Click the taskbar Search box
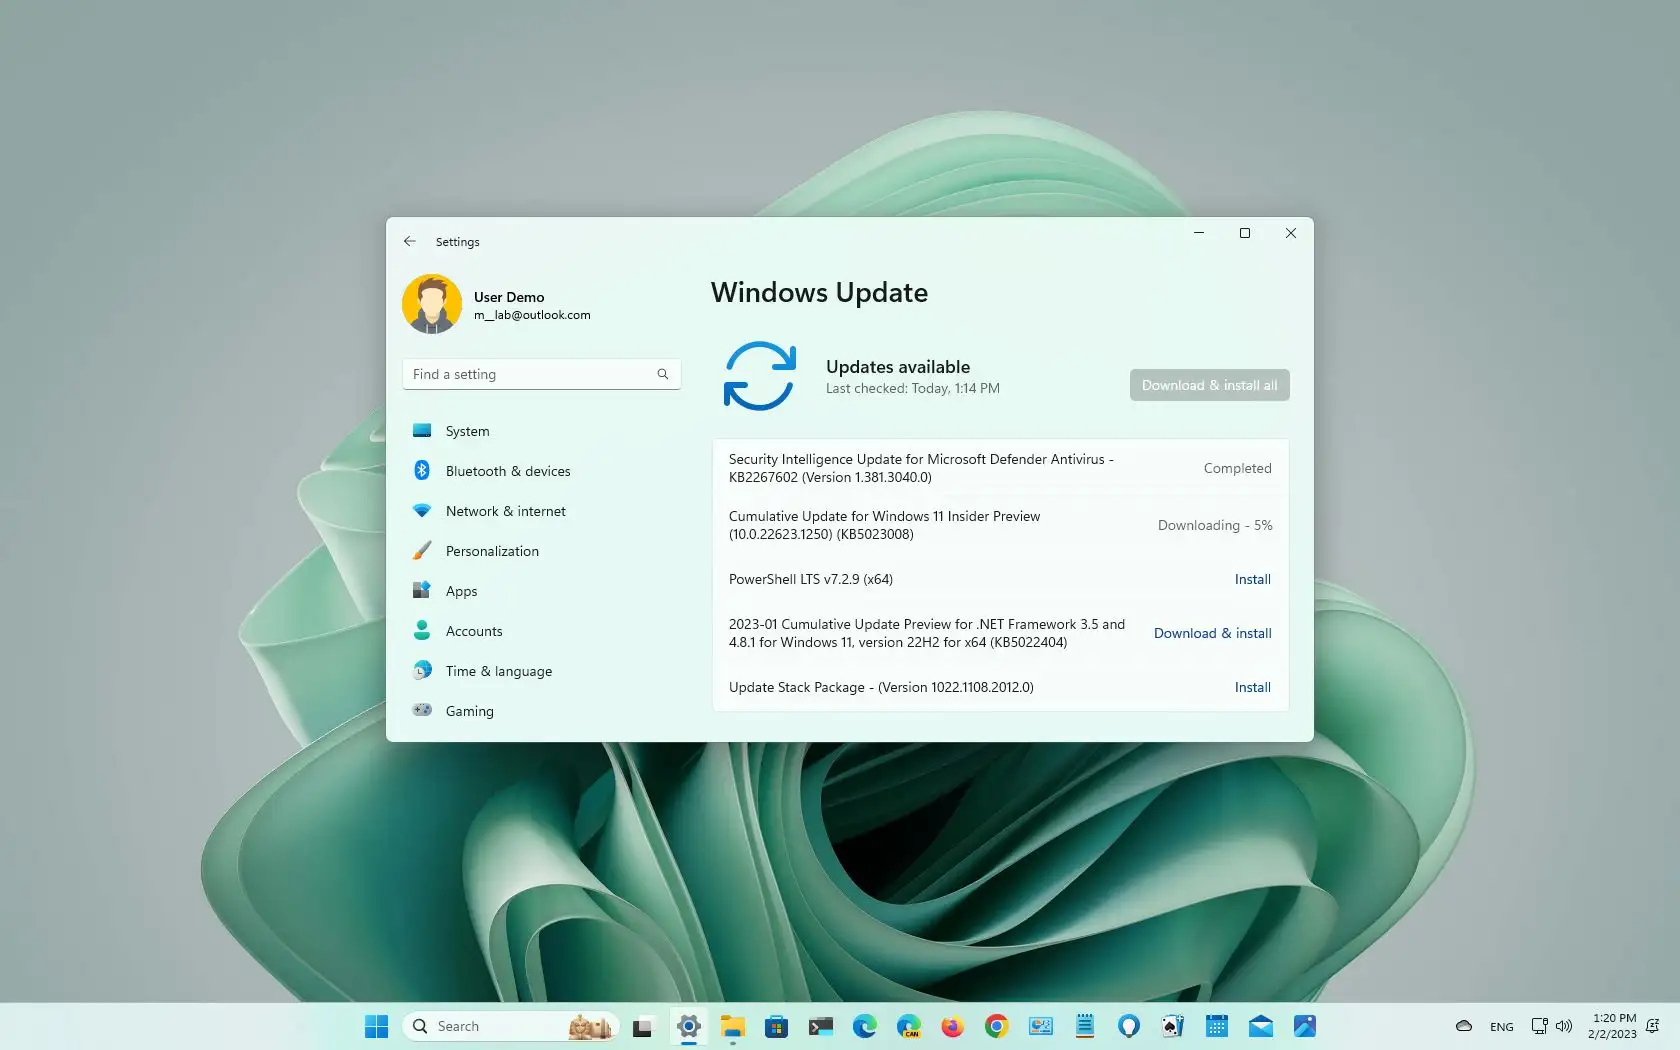 tap(511, 1026)
